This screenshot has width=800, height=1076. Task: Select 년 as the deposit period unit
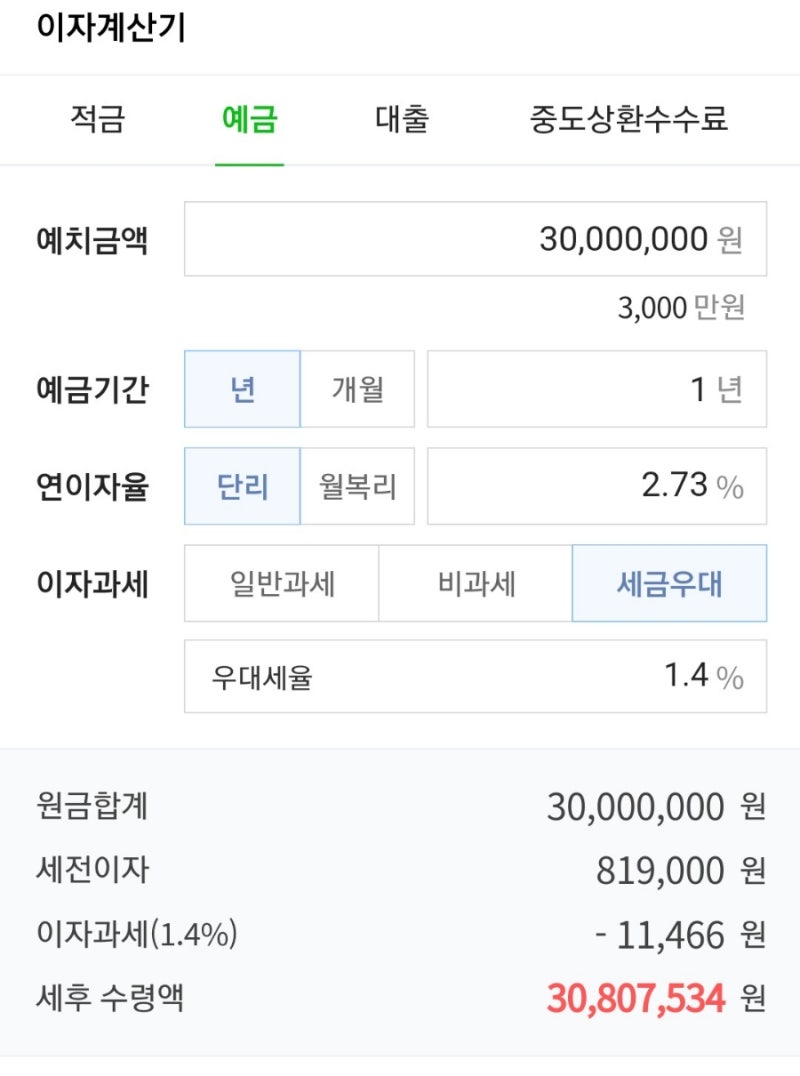(x=242, y=389)
